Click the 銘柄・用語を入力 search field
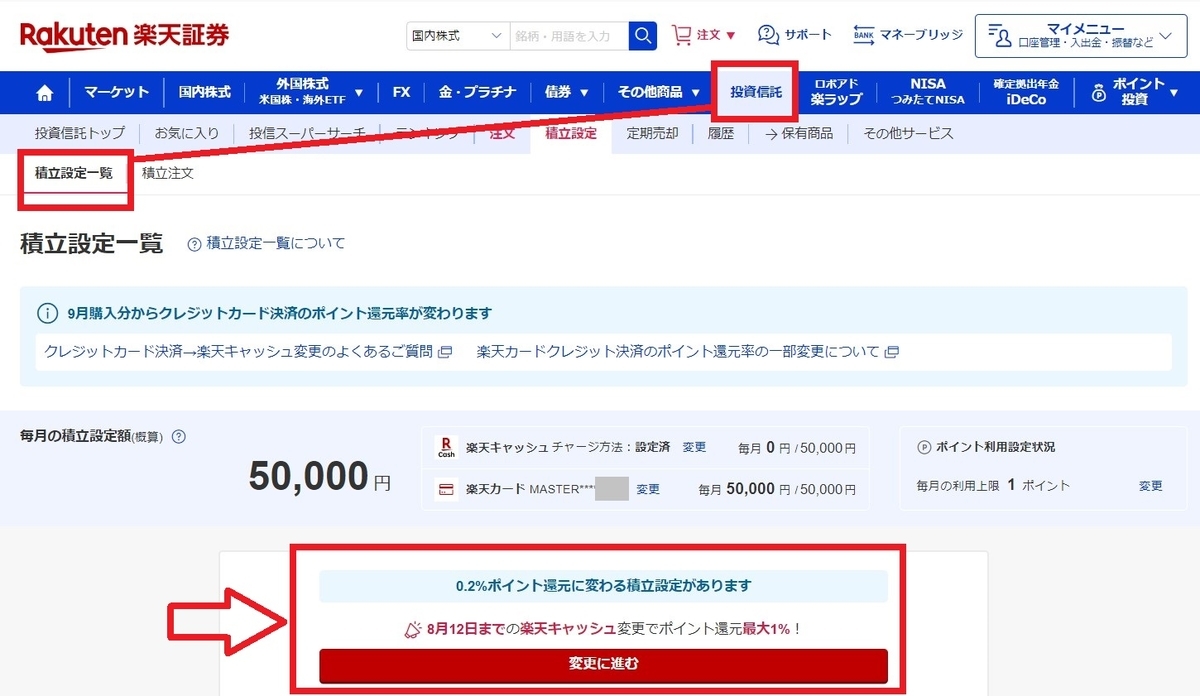Screen dimensions: 1200x696 (x=569, y=35)
